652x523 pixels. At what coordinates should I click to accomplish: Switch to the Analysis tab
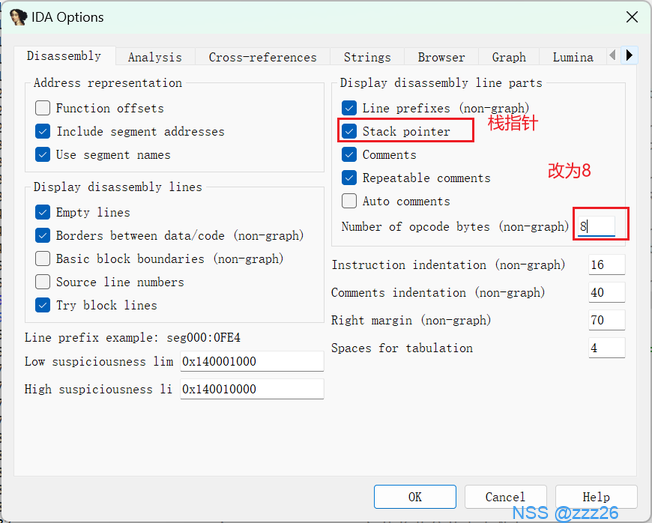[155, 58]
